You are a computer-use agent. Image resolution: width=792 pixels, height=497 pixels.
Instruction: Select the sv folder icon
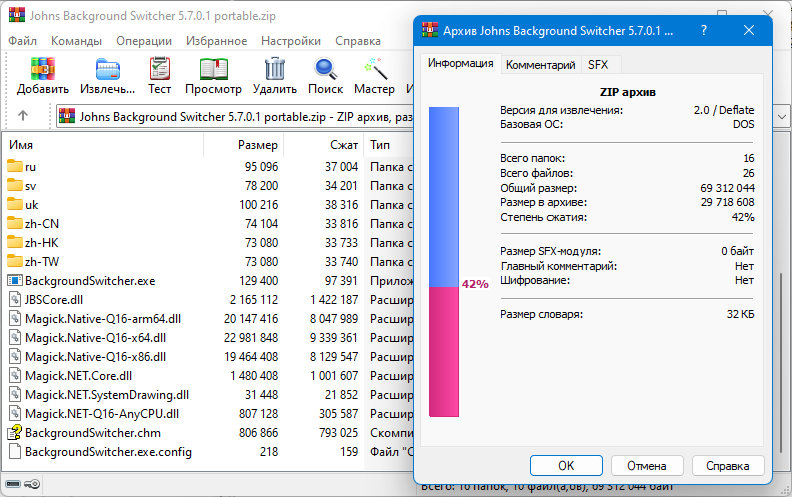click(x=15, y=185)
